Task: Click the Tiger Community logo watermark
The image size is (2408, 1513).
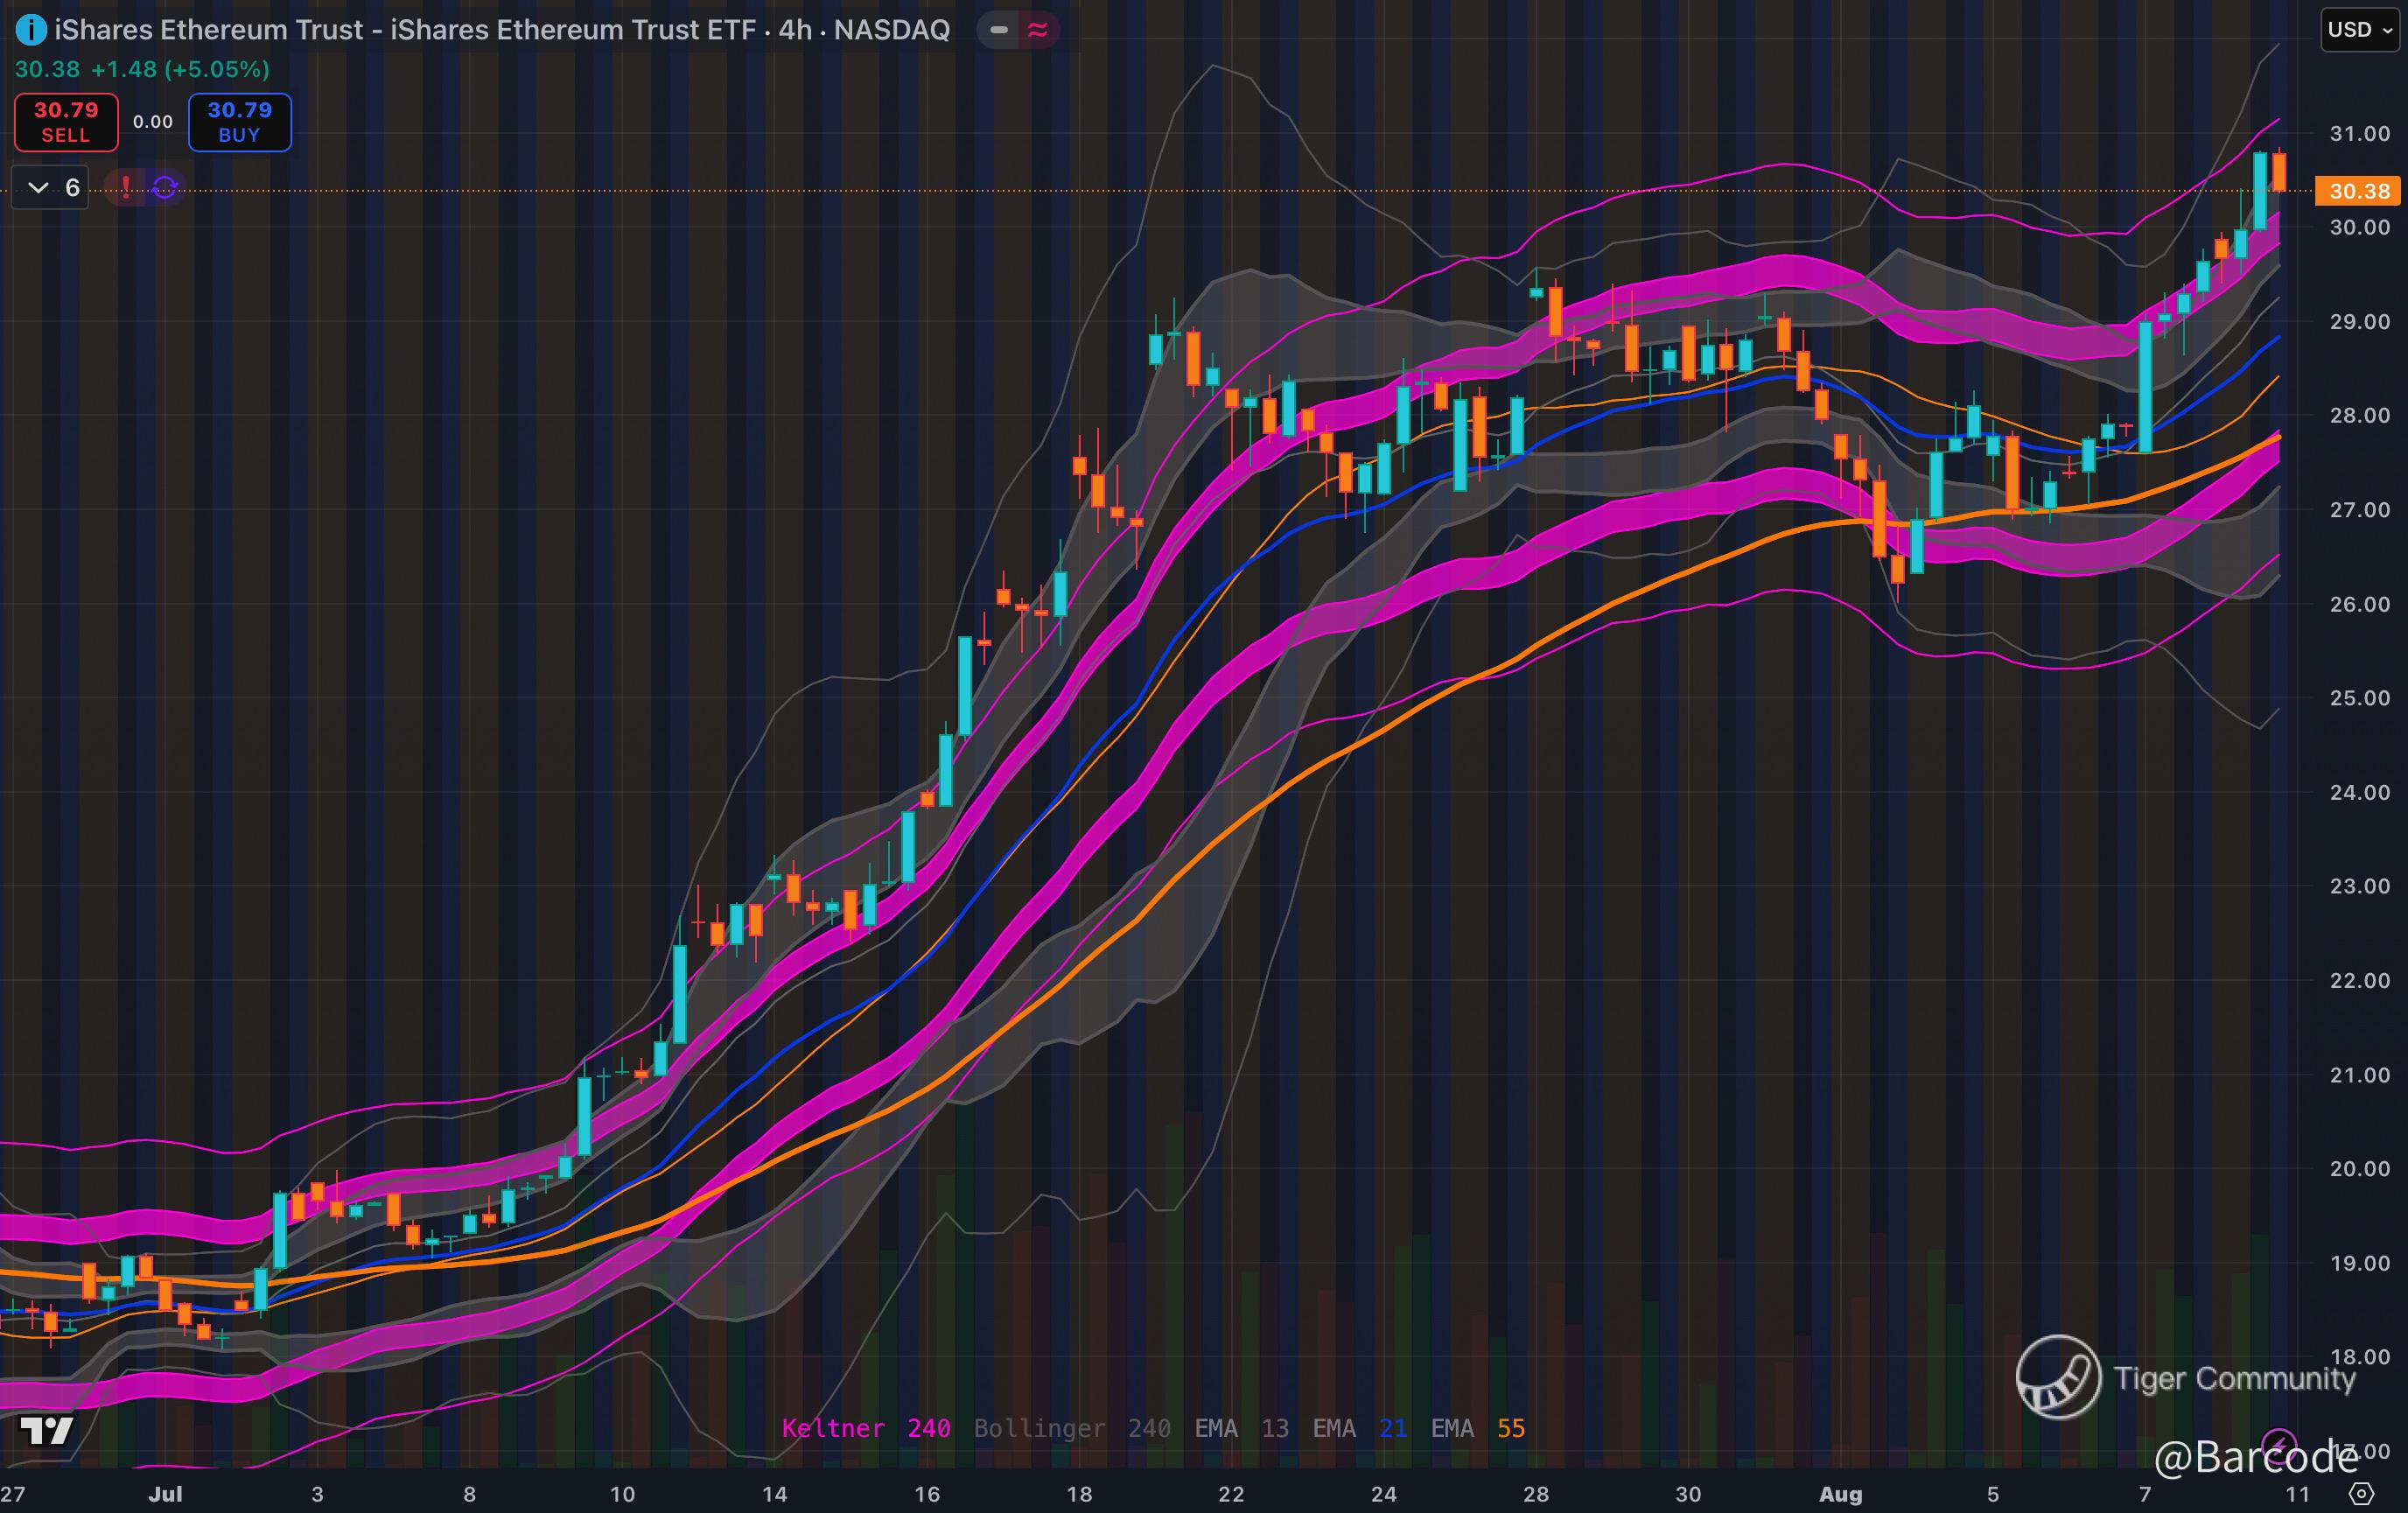Action: (2057, 1377)
